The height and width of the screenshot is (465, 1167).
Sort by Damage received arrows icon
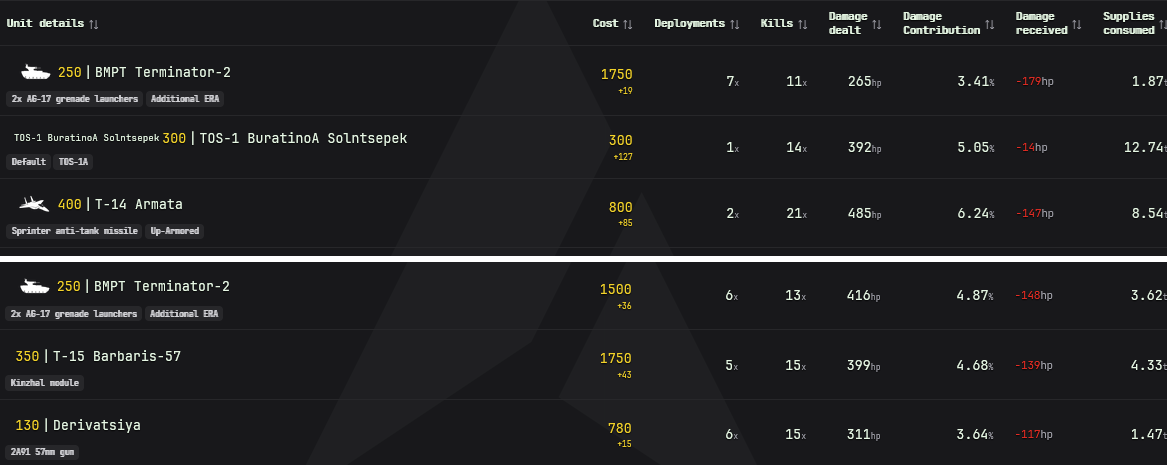[x=1077, y=24]
